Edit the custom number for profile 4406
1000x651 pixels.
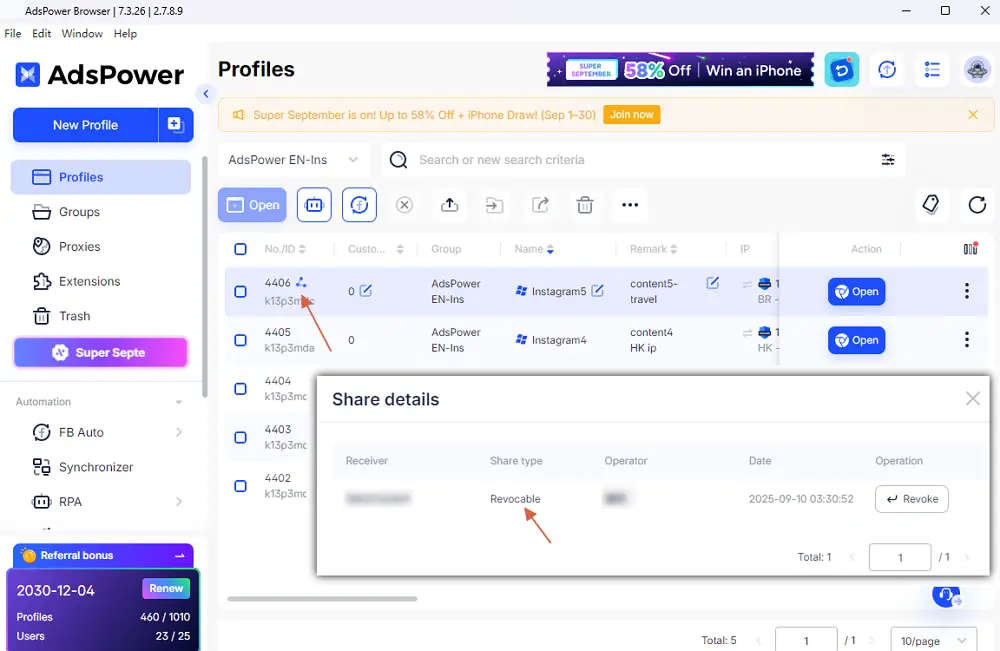(365, 291)
